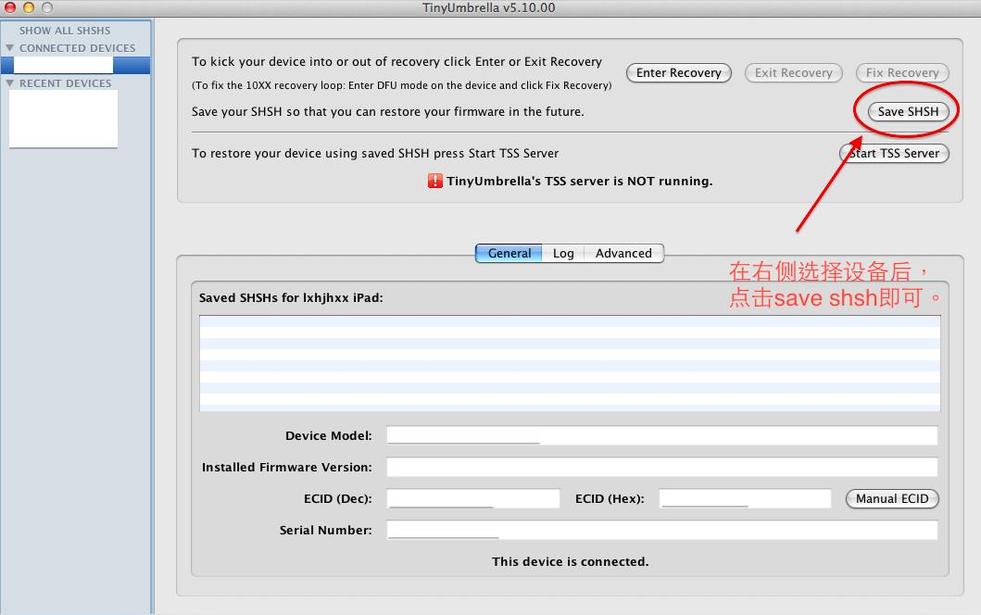The width and height of the screenshot is (981, 615).
Task: Click the red TSS server warning icon
Action: click(435, 181)
